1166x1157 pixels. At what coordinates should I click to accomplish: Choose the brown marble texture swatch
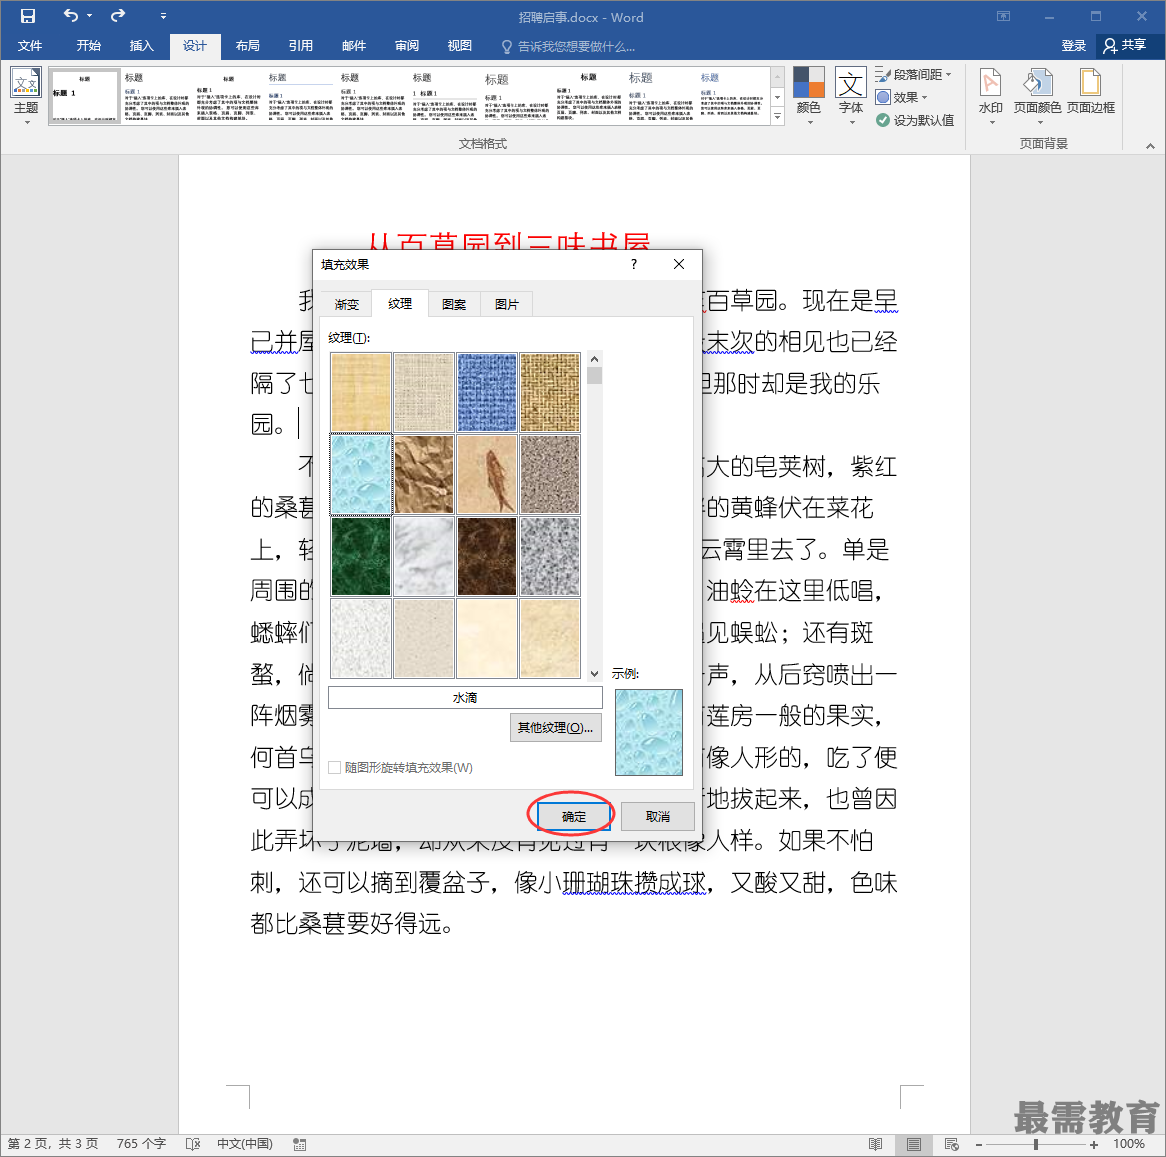point(486,557)
